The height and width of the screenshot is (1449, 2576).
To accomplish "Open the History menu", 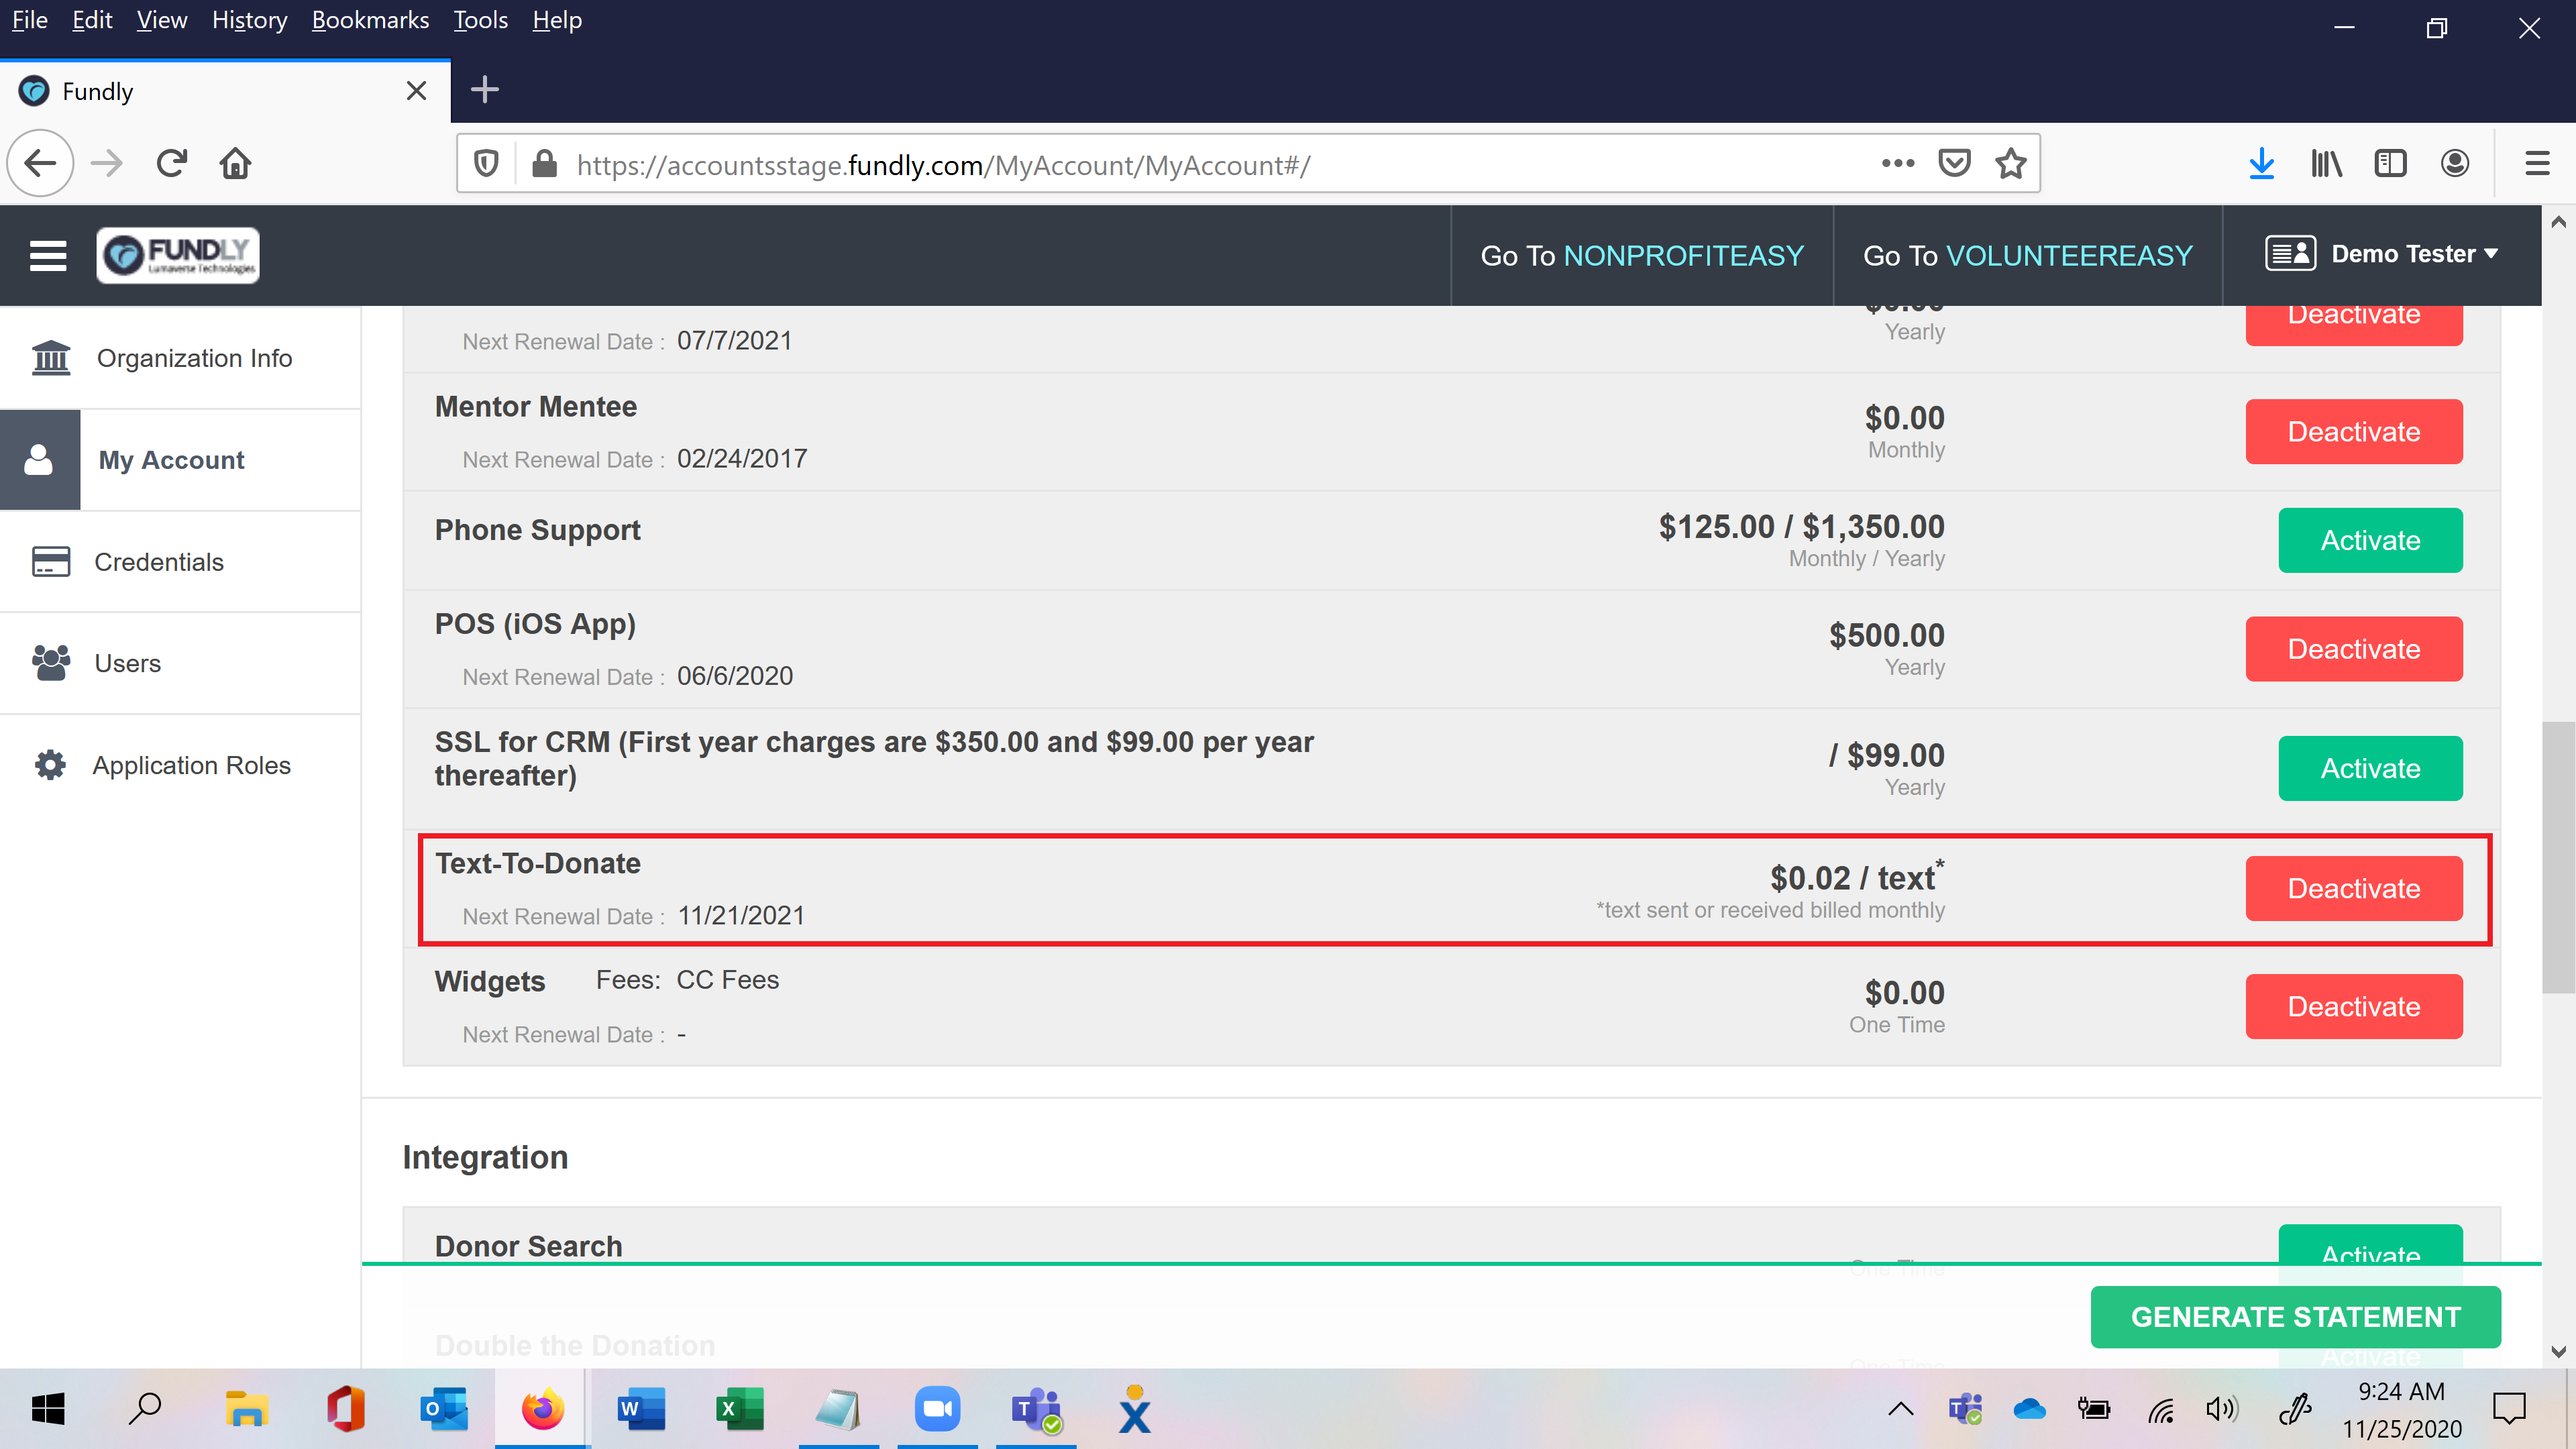I will tap(249, 20).
